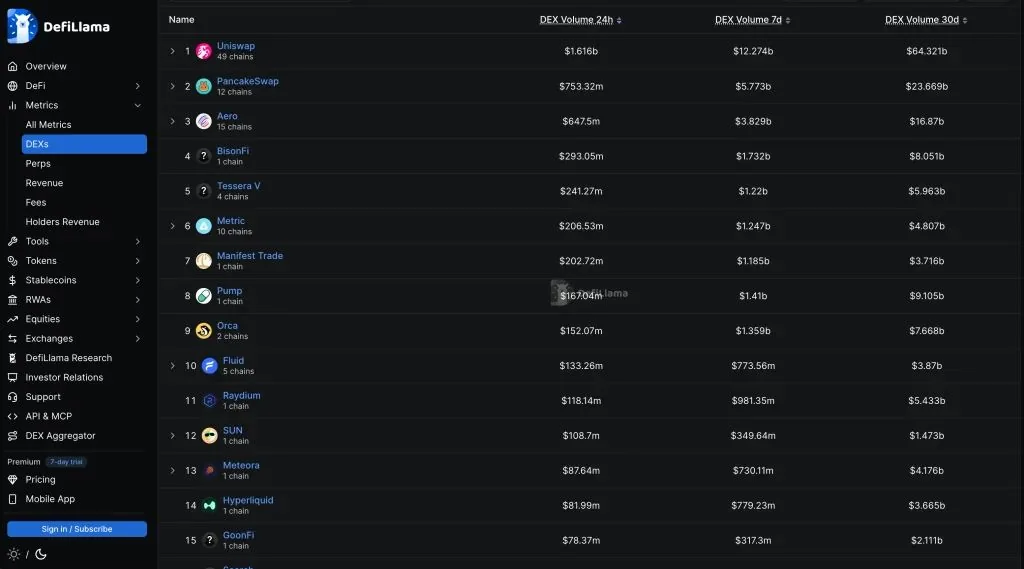Viewport: 1024px width, 569px height.
Task: Click the Sign In / Subscribe button
Action: (77, 528)
